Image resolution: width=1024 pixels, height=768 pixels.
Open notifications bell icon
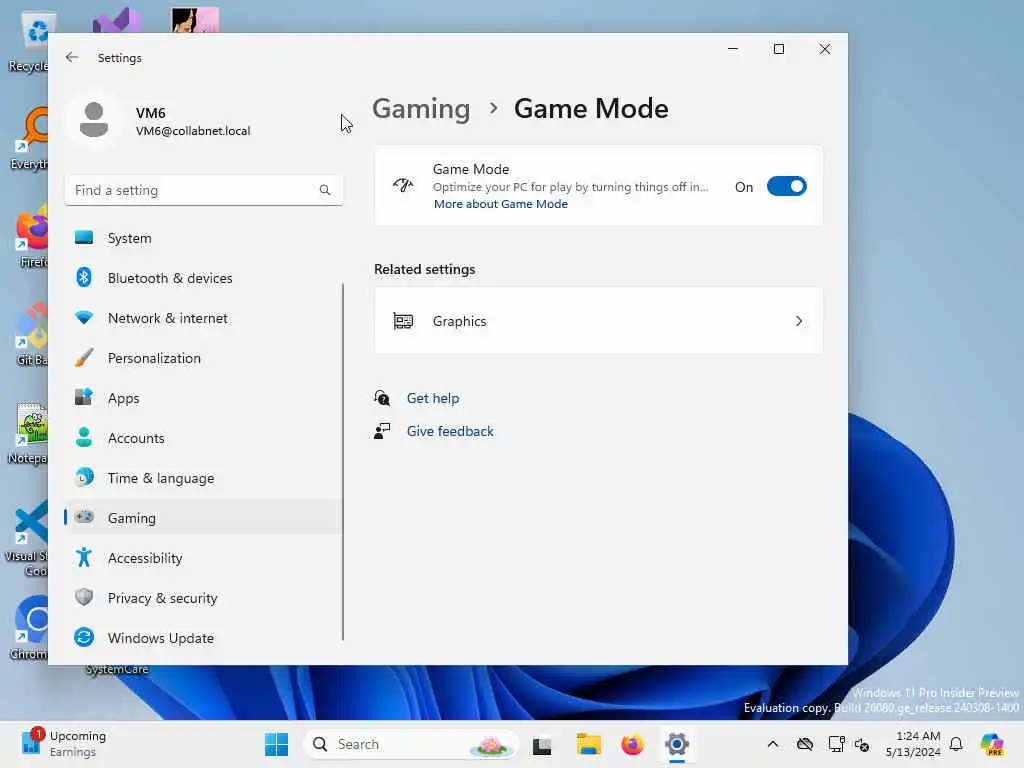[x=956, y=744]
